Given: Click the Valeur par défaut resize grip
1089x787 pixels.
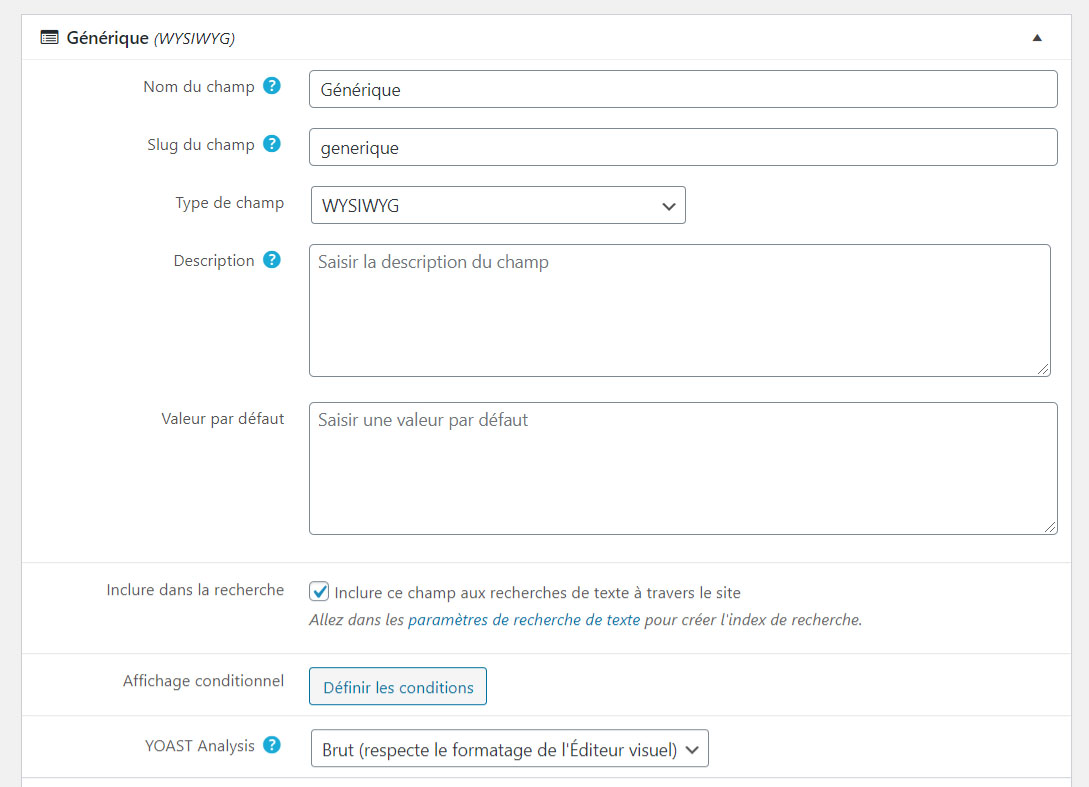Looking at the screenshot, I should tap(1050, 527).
